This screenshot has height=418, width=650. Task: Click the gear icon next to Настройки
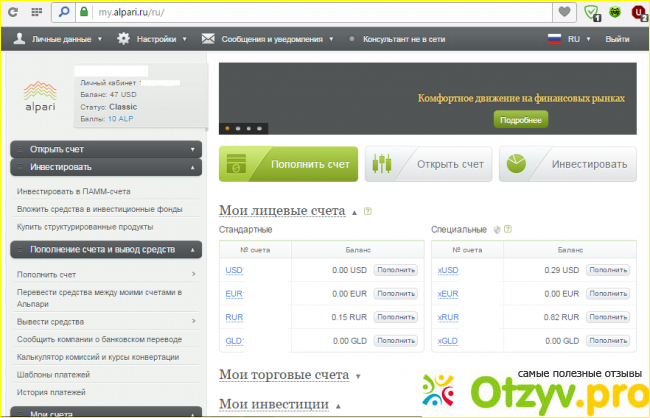[x=123, y=39]
